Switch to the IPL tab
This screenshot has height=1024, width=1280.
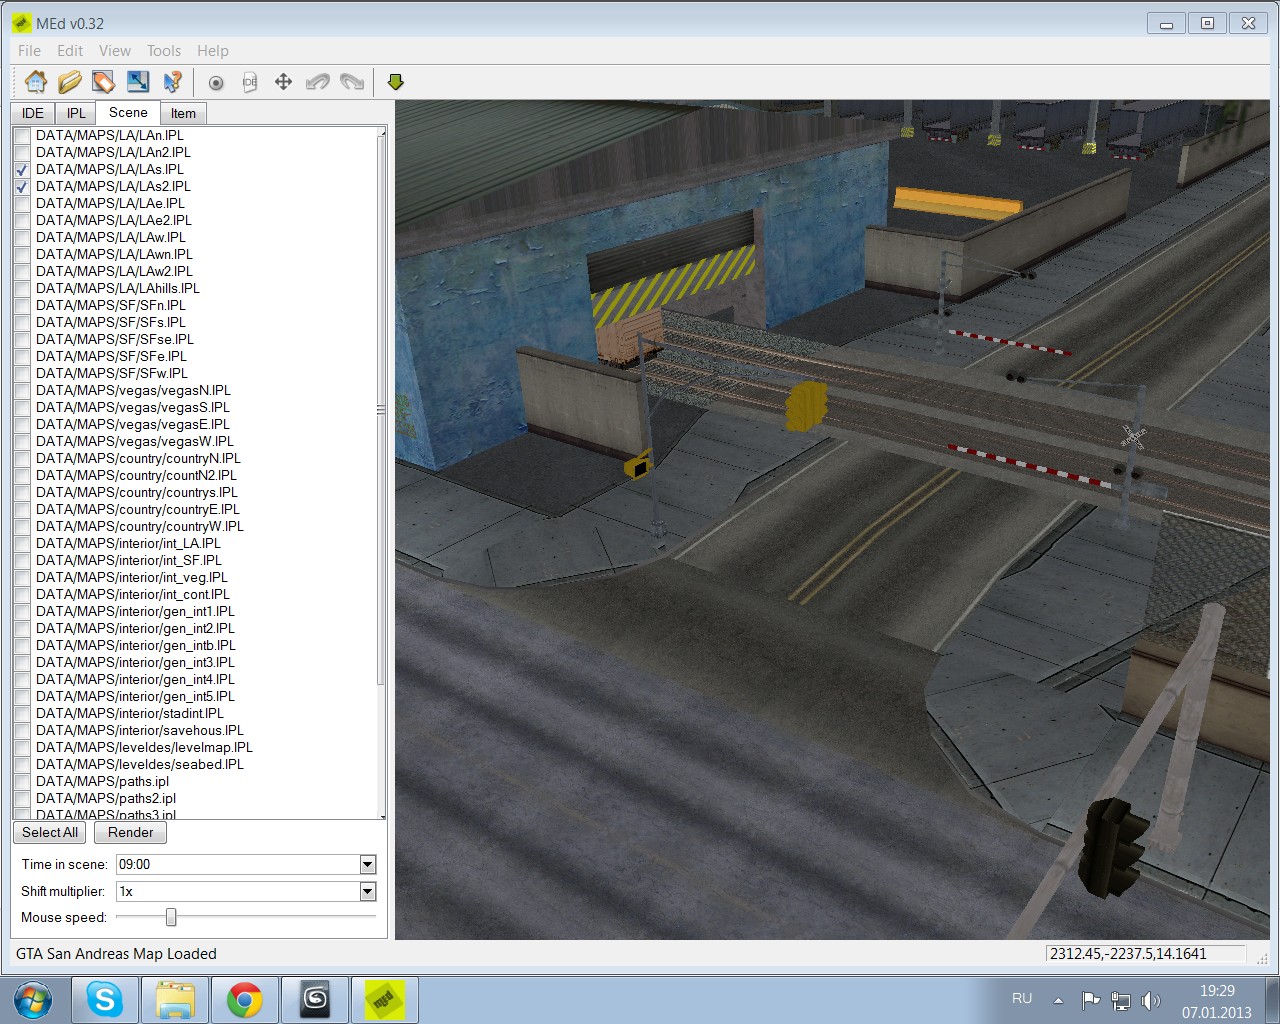tap(76, 113)
